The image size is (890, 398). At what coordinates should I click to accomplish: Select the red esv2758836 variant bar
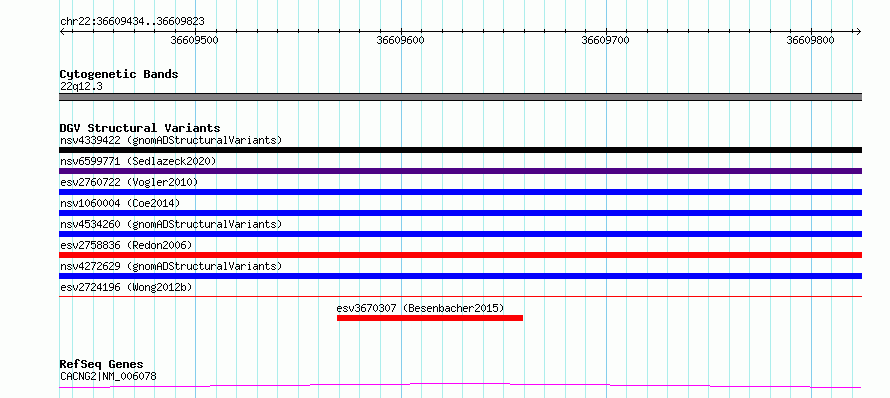pos(460,255)
